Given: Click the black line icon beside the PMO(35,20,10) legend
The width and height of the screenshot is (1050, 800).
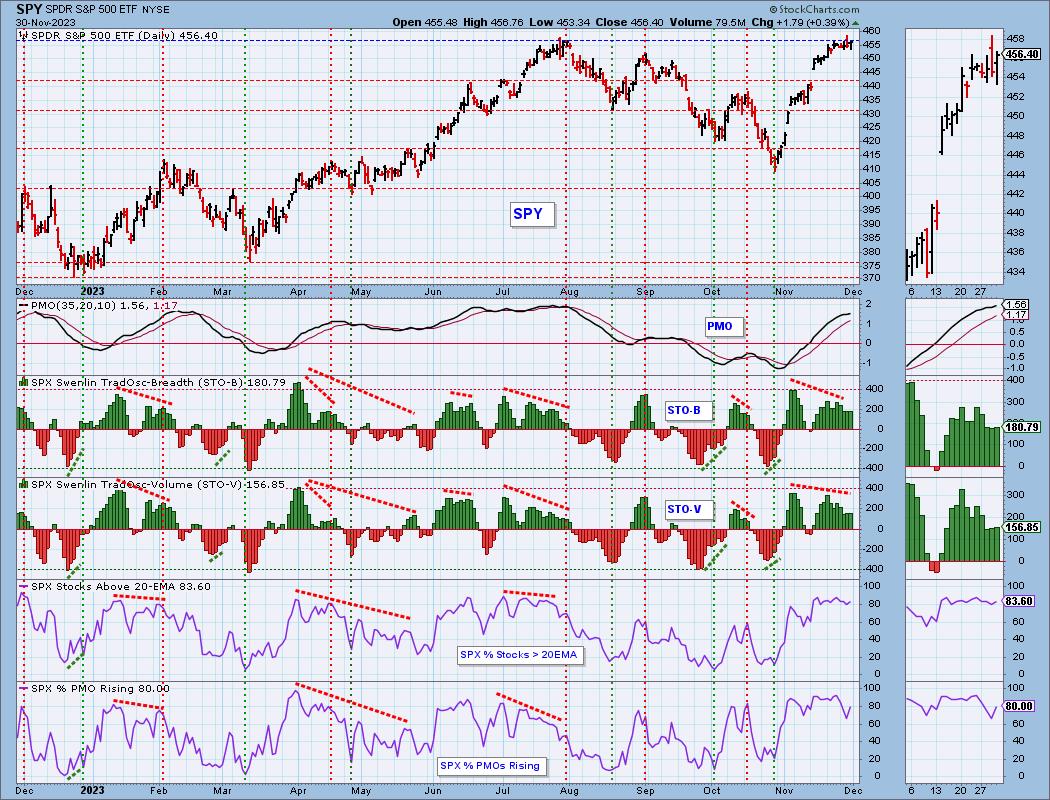Looking at the screenshot, I should pos(23,305).
